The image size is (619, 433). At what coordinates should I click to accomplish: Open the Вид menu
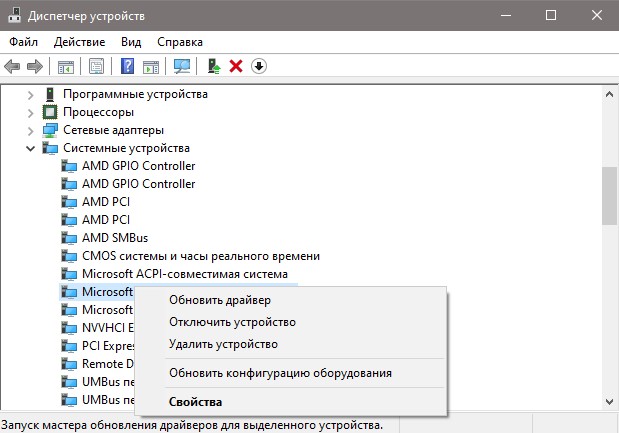point(131,42)
